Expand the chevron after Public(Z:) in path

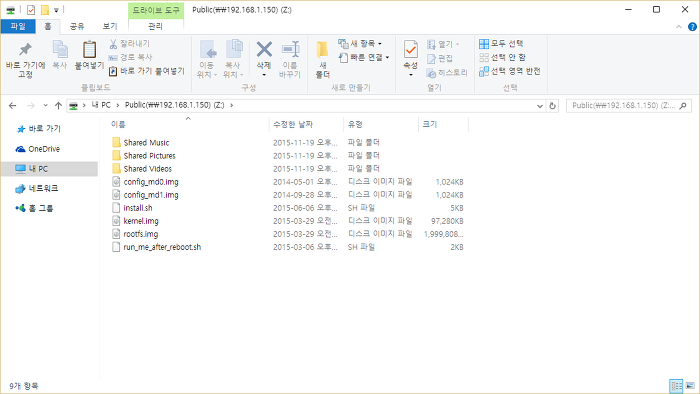point(231,105)
